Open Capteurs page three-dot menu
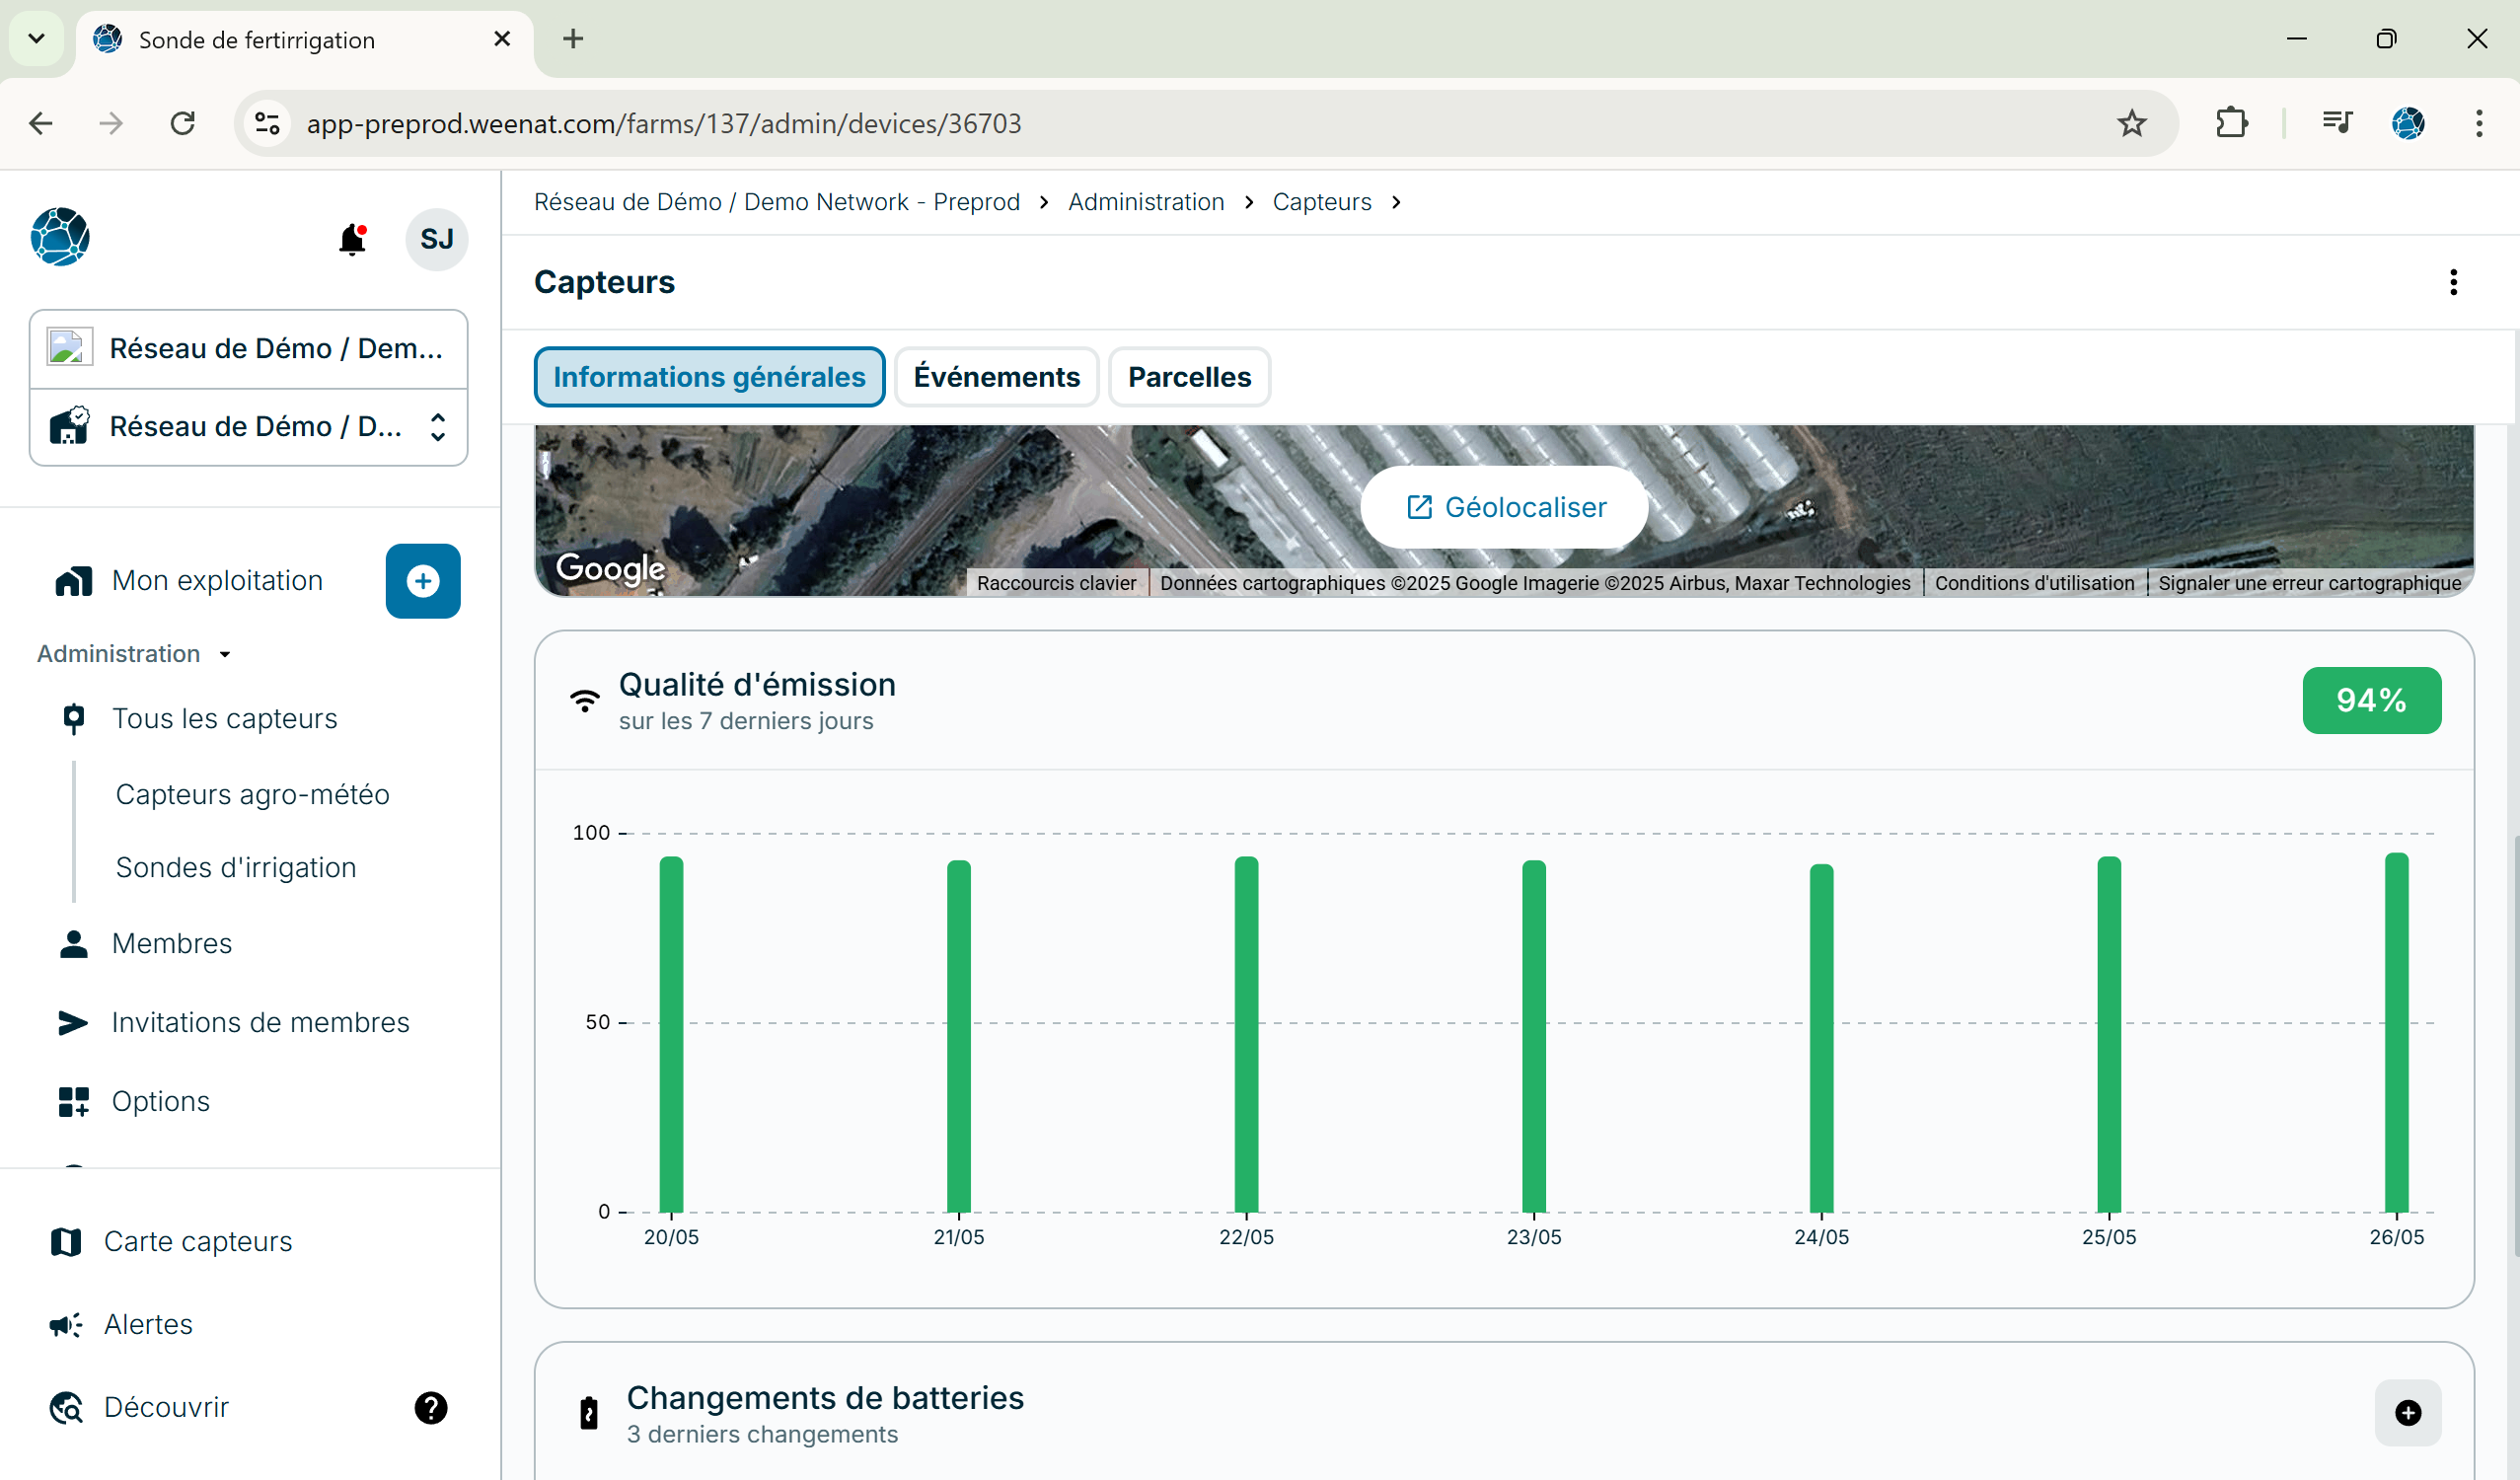The width and height of the screenshot is (2520, 1480). coord(2453,282)
